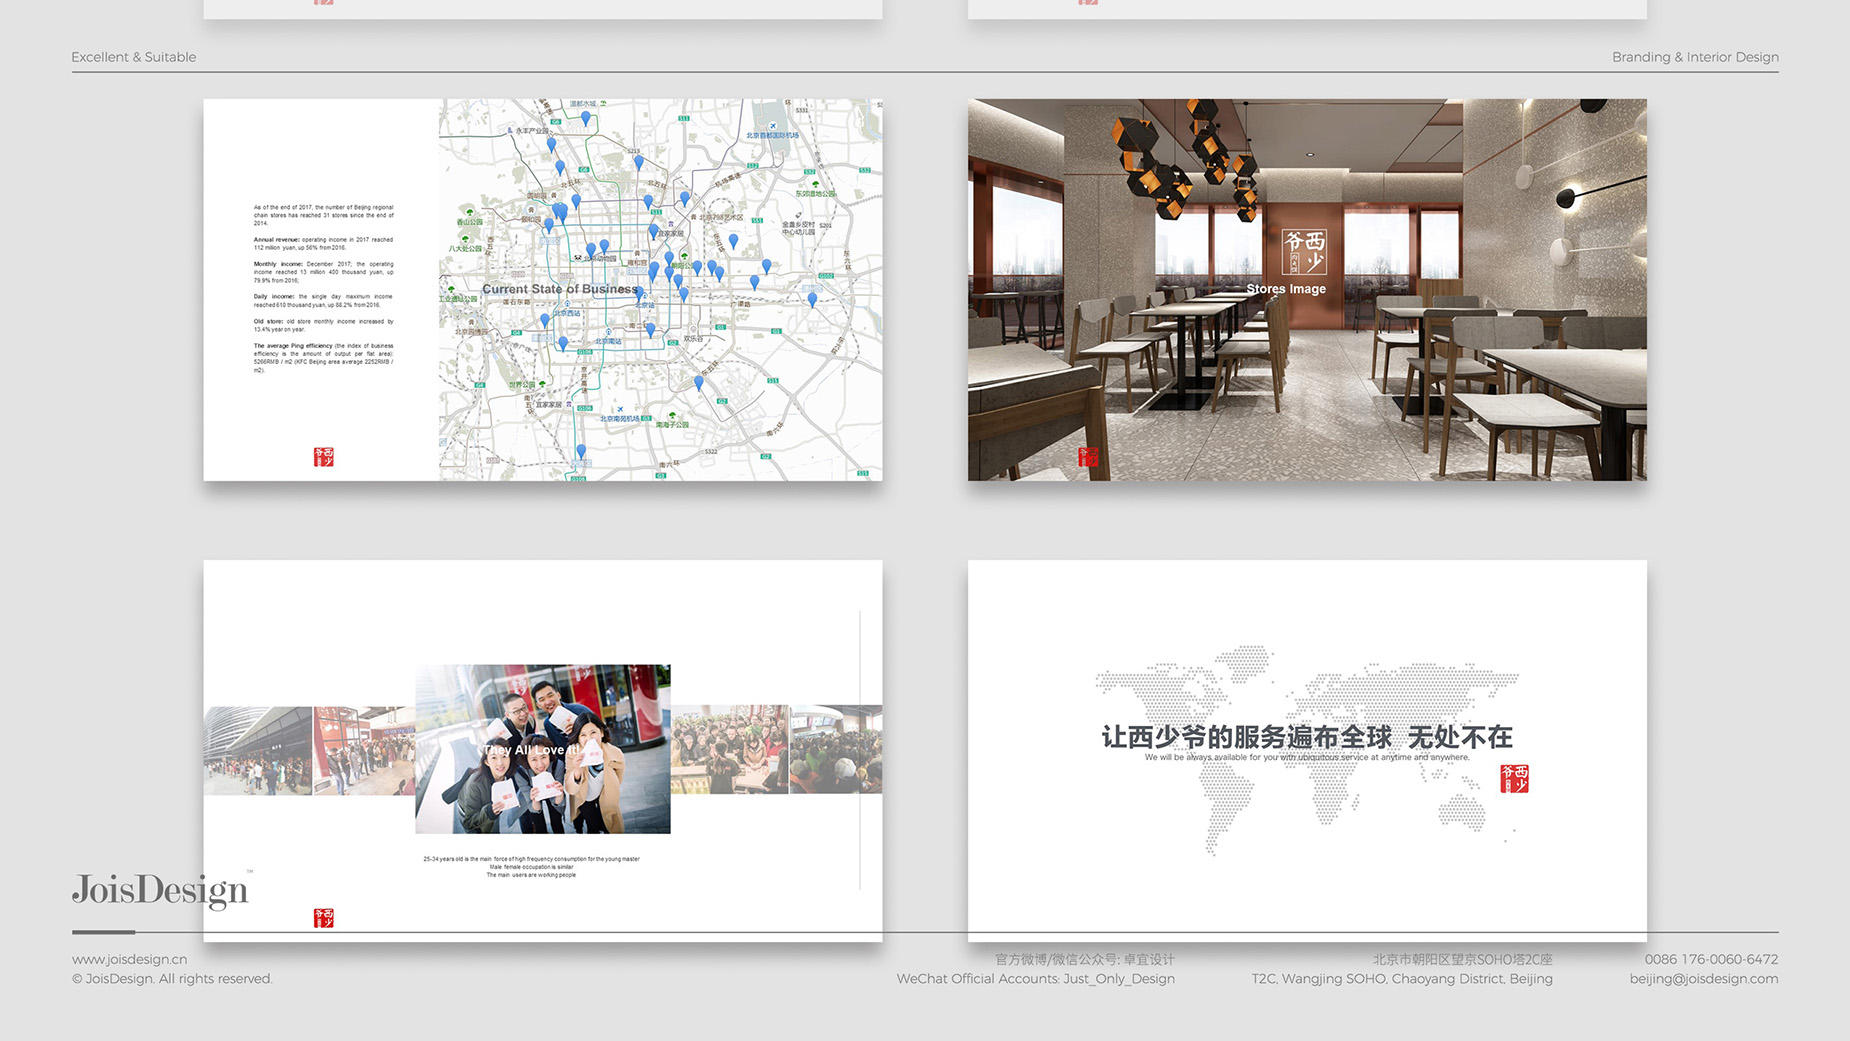Click phone number 0086 176-0060-6472

click(1711, 959)
